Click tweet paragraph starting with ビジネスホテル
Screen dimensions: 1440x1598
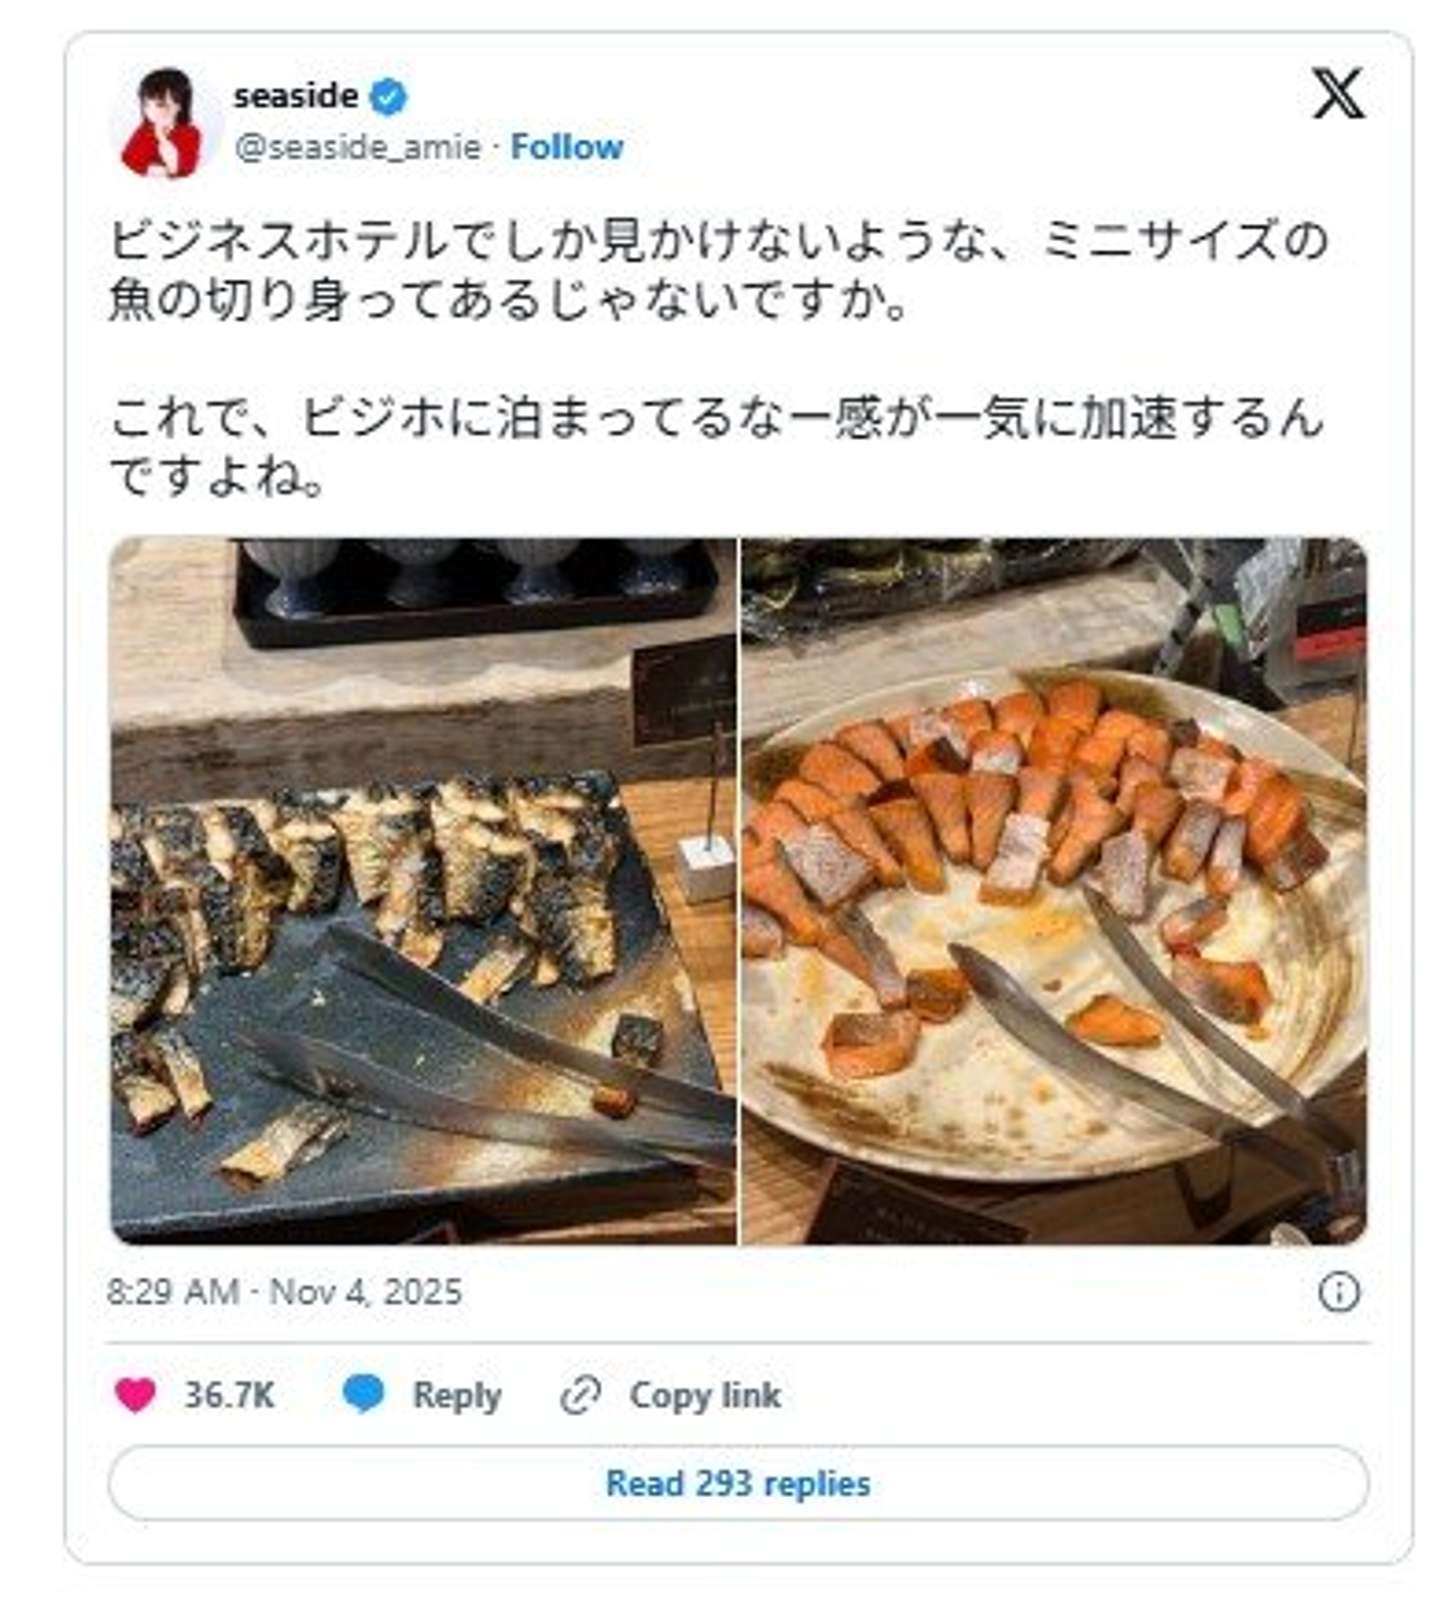[x=718, y=270]
